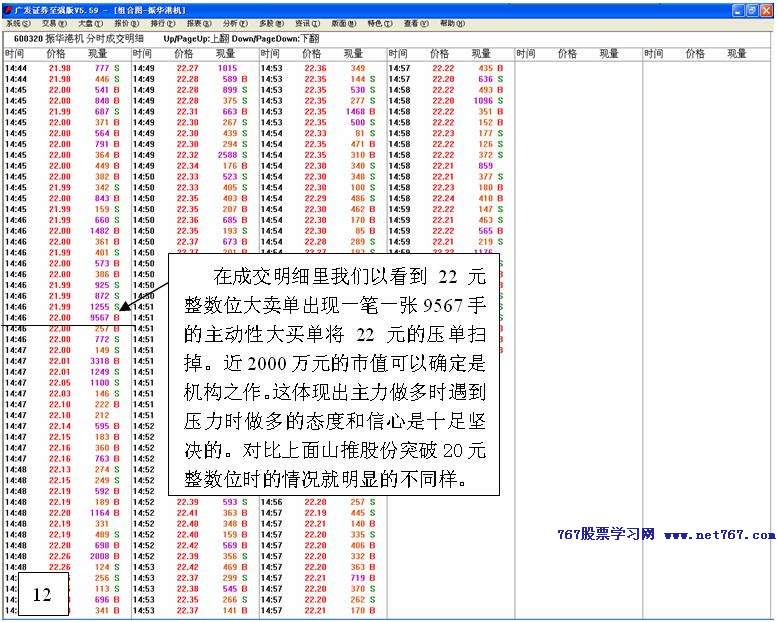Image resolution: width=777 pixels, height=622 pixels.
Task: Open the 报价(B) menu
Action: pyautogui.click(x=127, y=23)
